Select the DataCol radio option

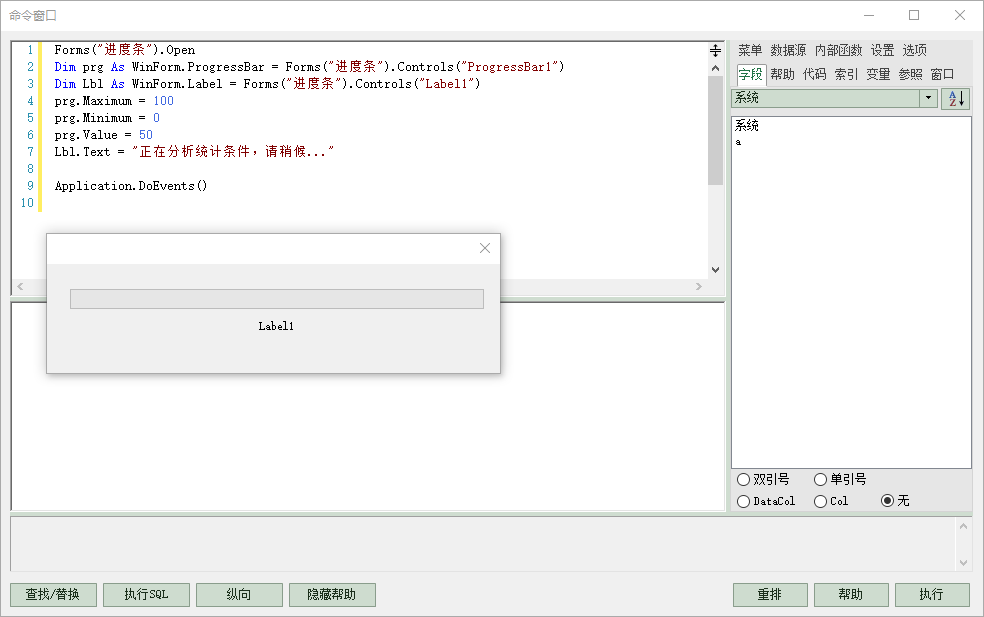766,501
